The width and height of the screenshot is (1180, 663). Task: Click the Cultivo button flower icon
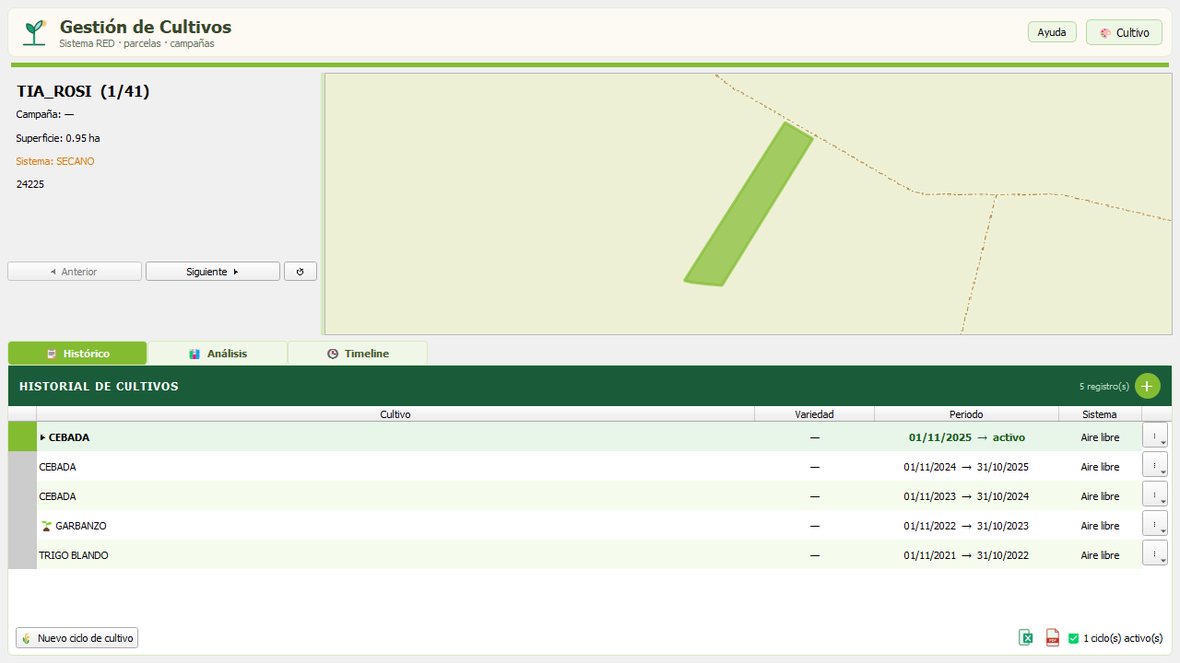coord(1105,33)
